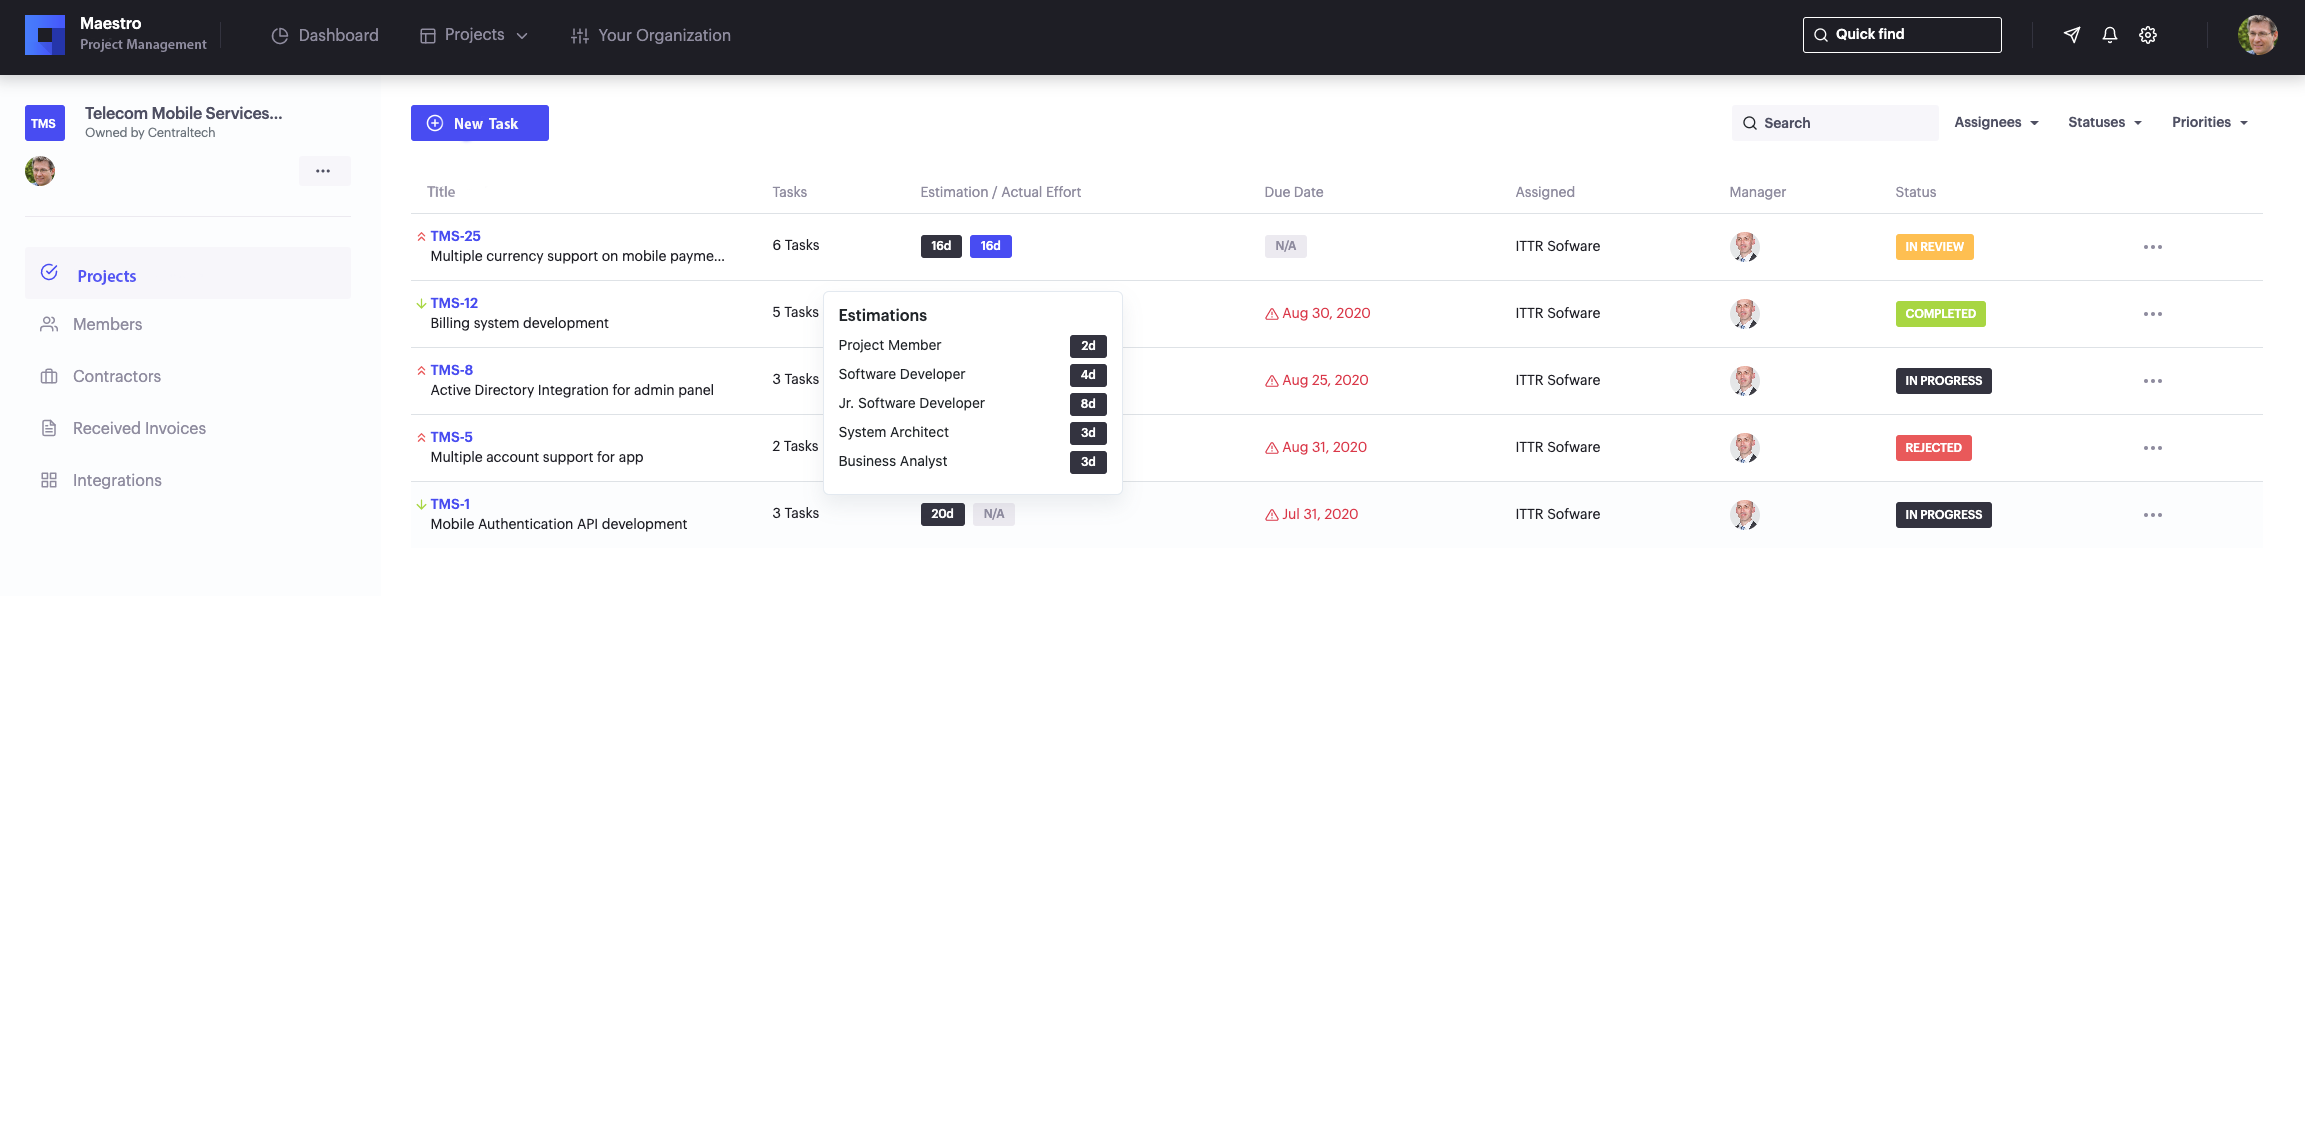Viewport: 2305px width, 1121px height.
Task: Open the notifications bell
Action: point(2110,35)
